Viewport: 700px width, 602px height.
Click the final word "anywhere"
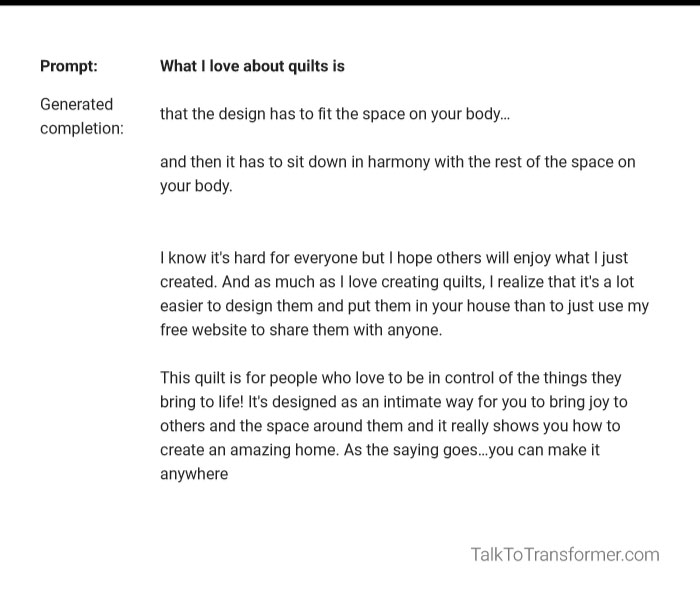(x=194, y=474)
